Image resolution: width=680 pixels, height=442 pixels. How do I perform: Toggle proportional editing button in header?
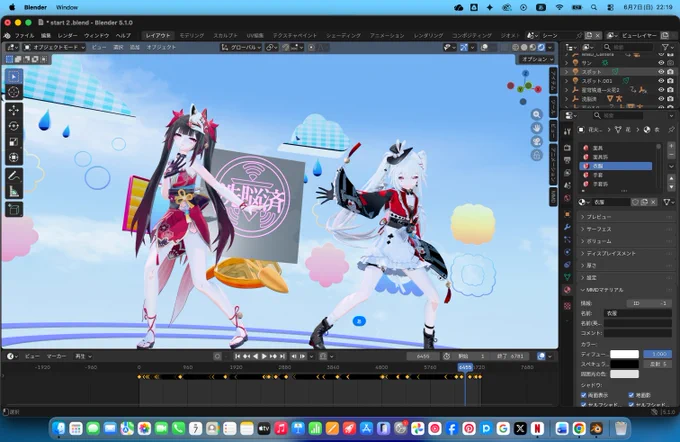[x=311, y=47]
